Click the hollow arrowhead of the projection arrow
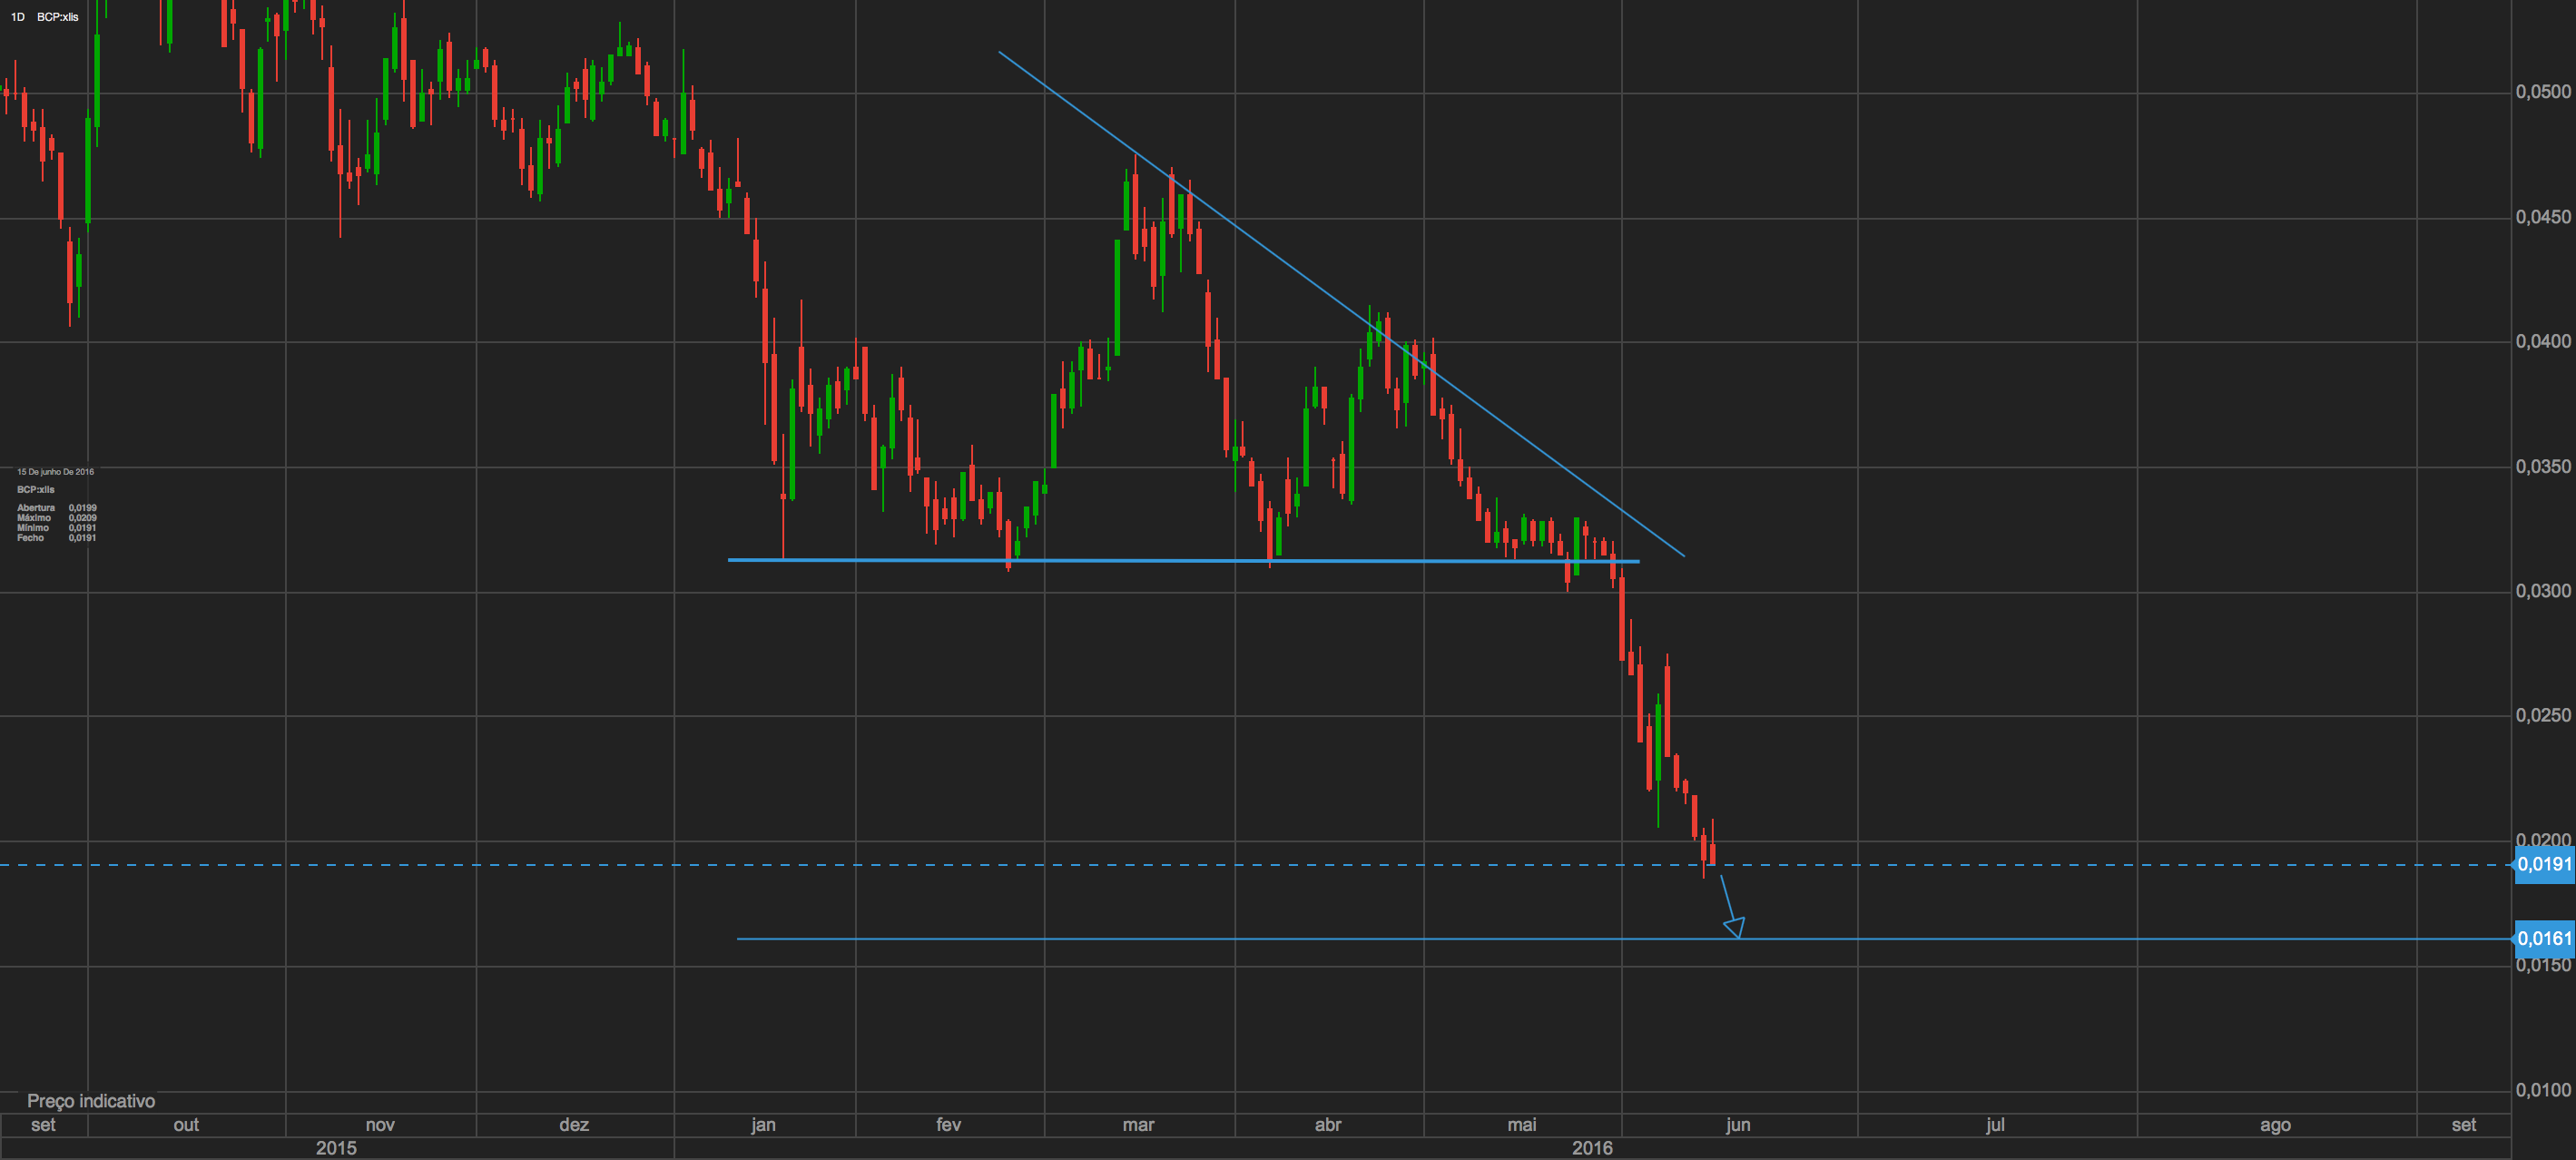Screen dimensions: 2576x1160 point(1735,927)
